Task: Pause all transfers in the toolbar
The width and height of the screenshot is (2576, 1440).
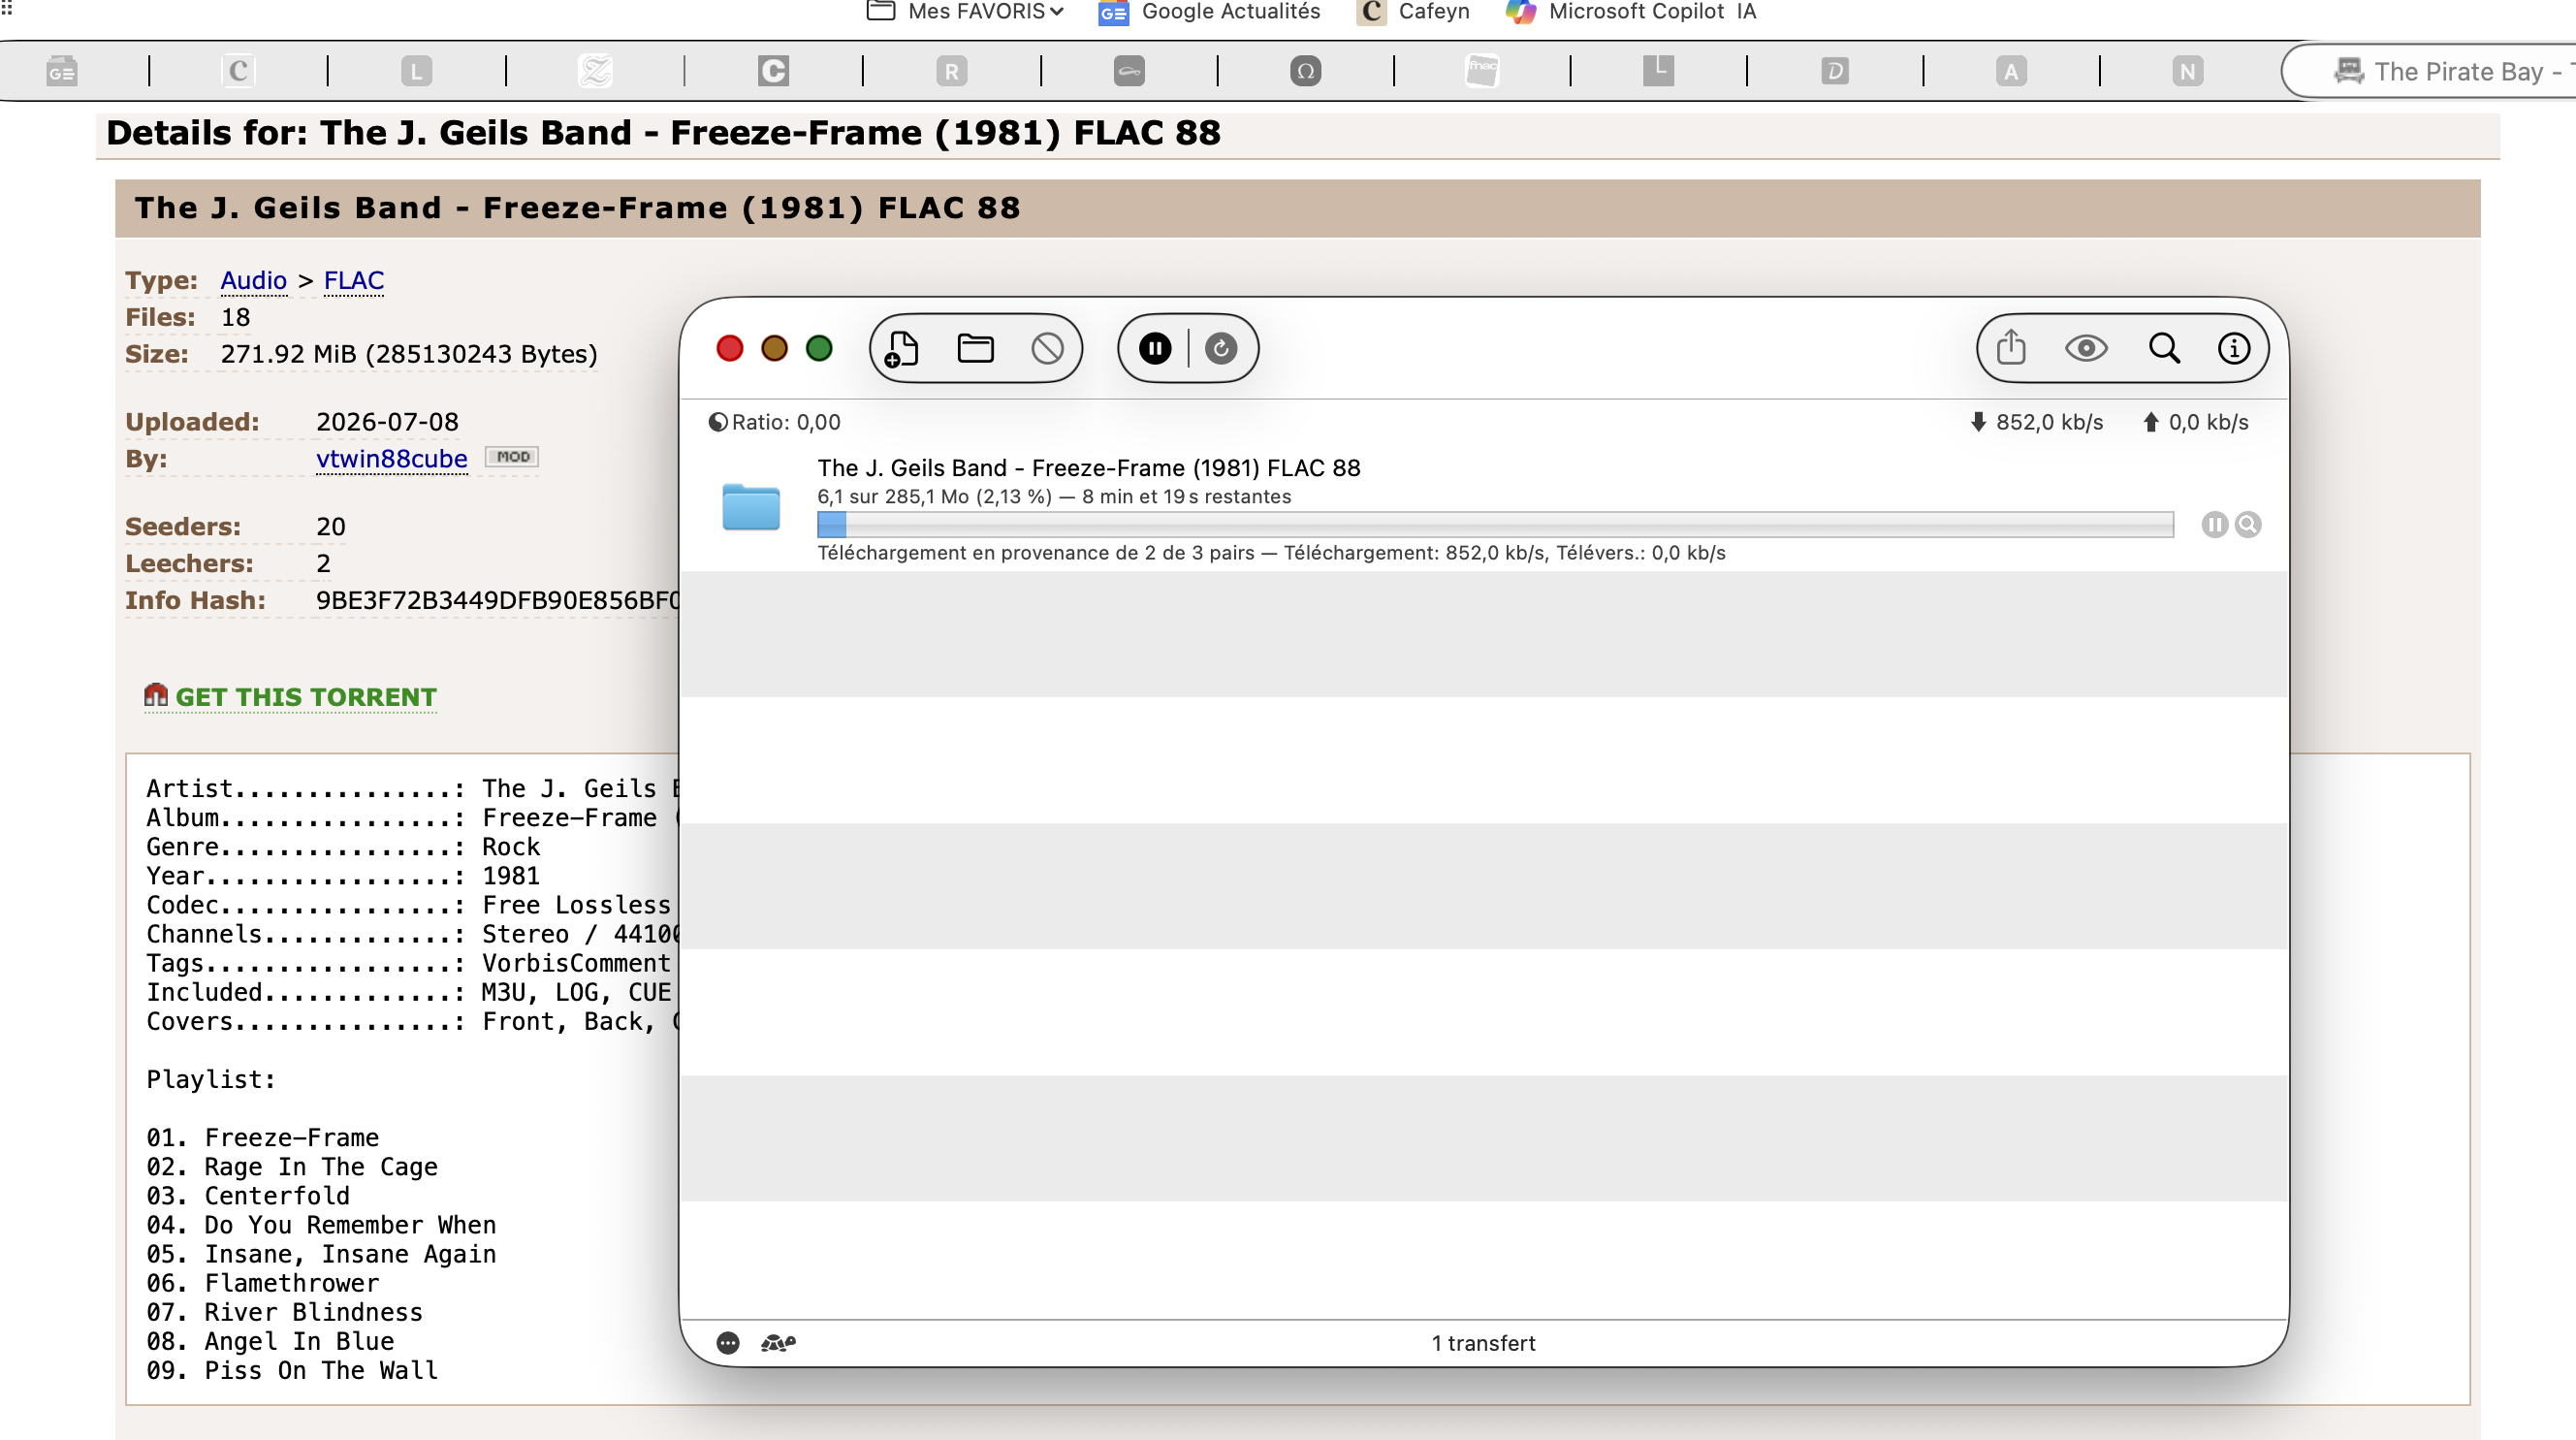Action: tap(1155, 349)
